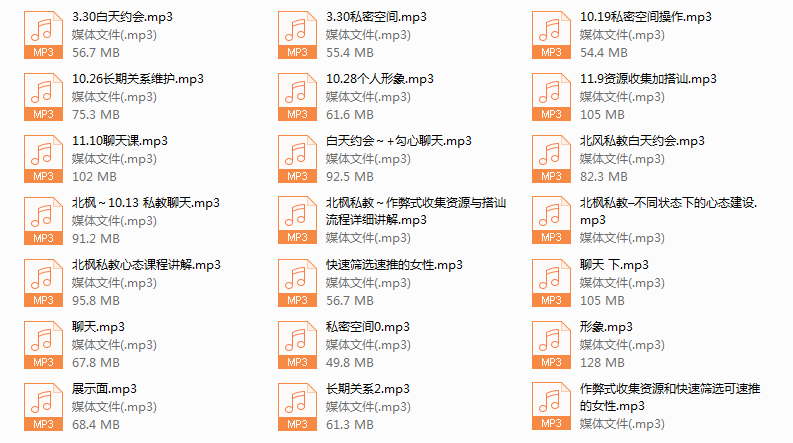The height and width of the screenshot is (443, 793).
Task: Click the MP3 icon of 10.26长期关系维护.mp3
Action: (43, 97)
